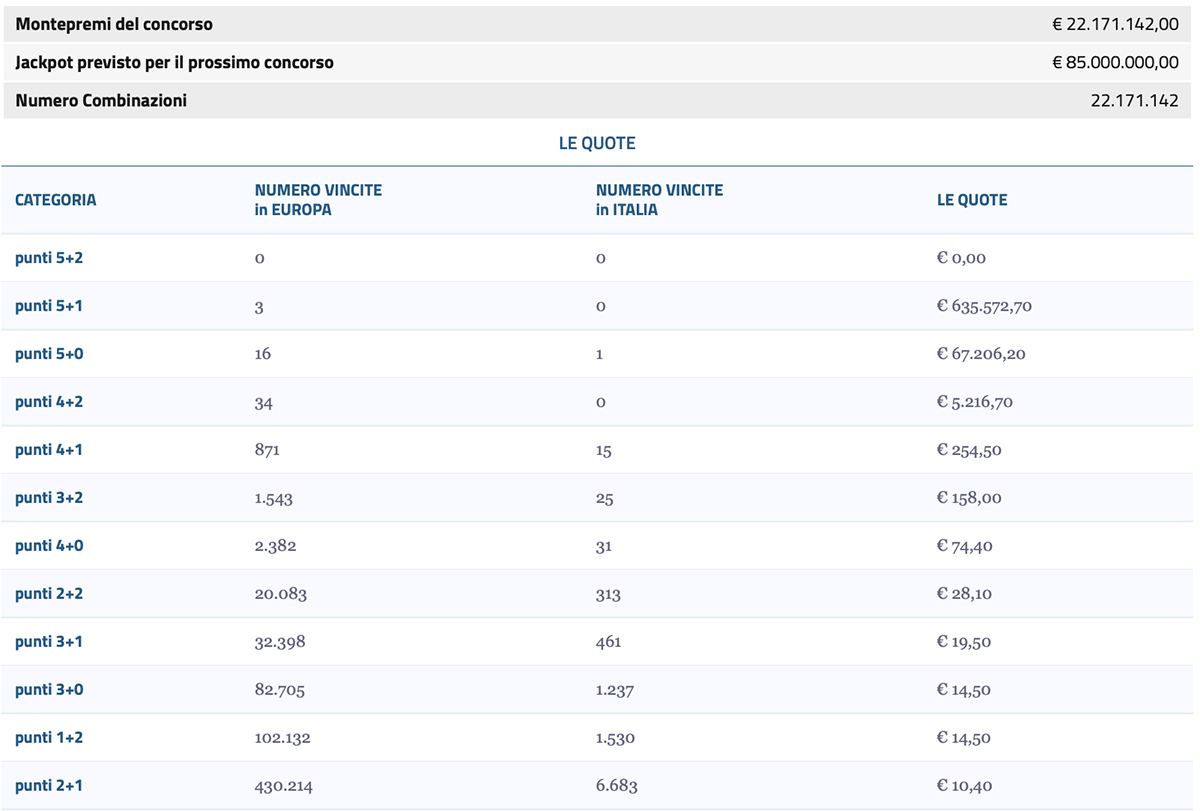Viewport: 1200px width, 811px height.
Task: Click the "punti 4+2" category label
Action: (x=49, y=402)
